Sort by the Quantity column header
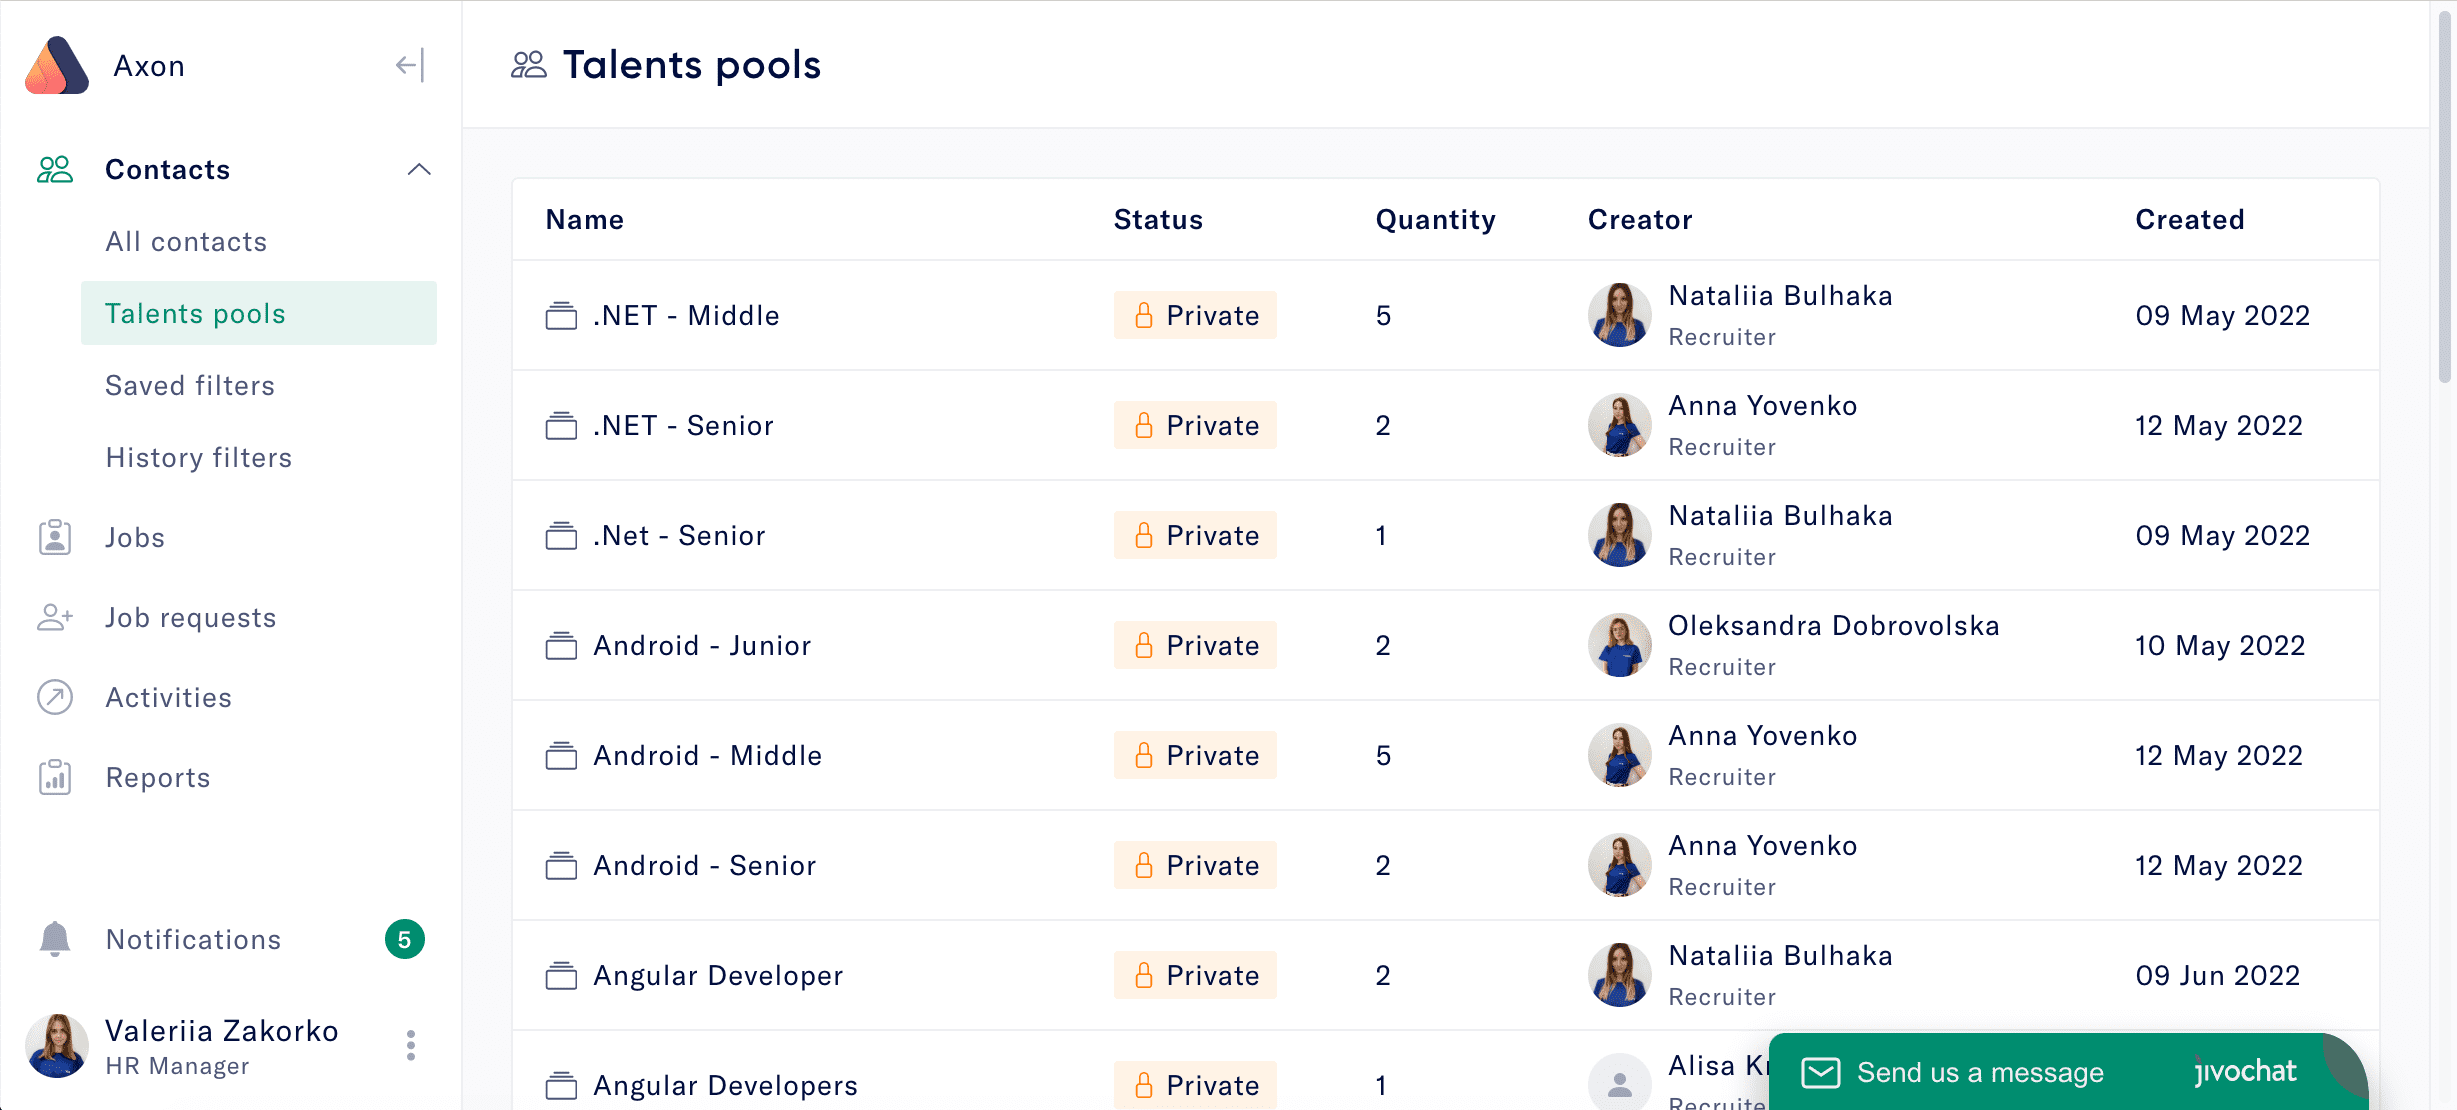This screenshot has height=1110, width=2457. coord(1435,219)
